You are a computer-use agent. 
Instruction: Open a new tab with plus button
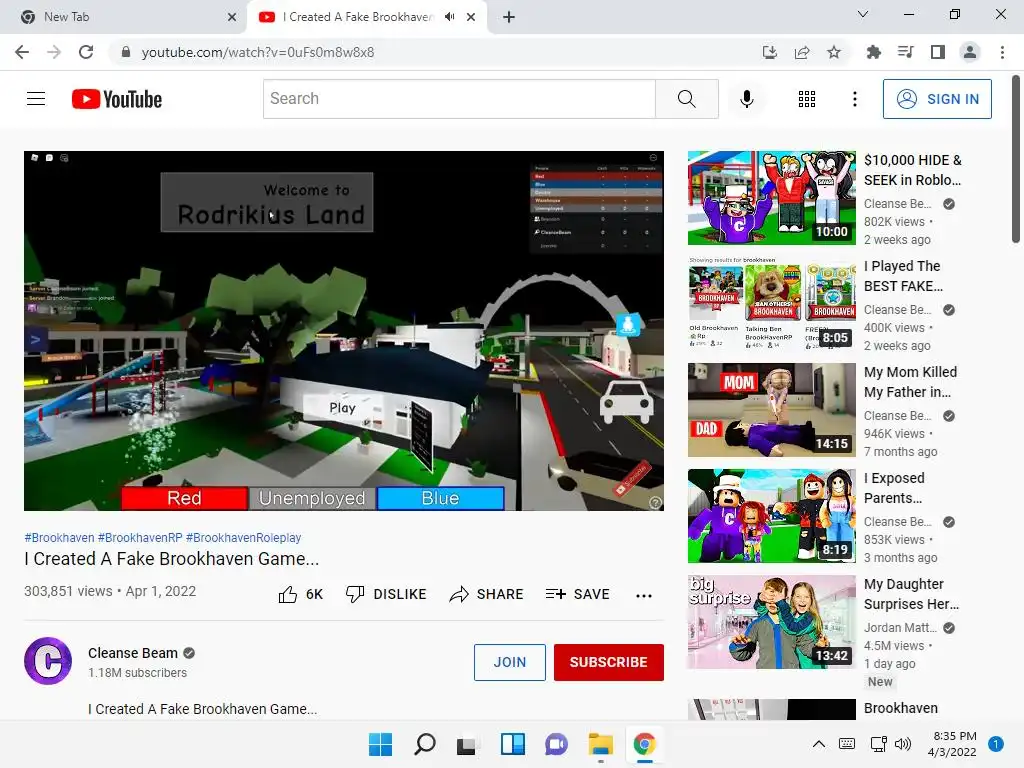point(509,17)
